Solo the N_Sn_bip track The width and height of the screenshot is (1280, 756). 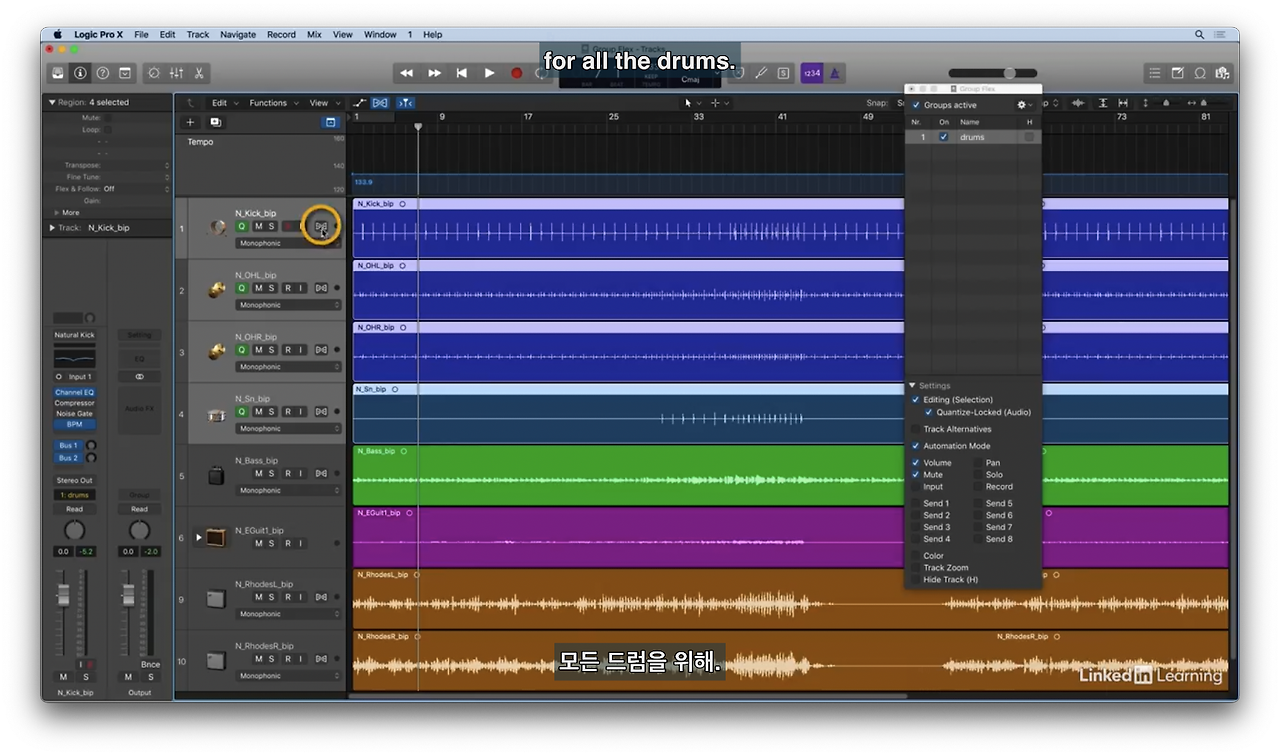[271, 412]
